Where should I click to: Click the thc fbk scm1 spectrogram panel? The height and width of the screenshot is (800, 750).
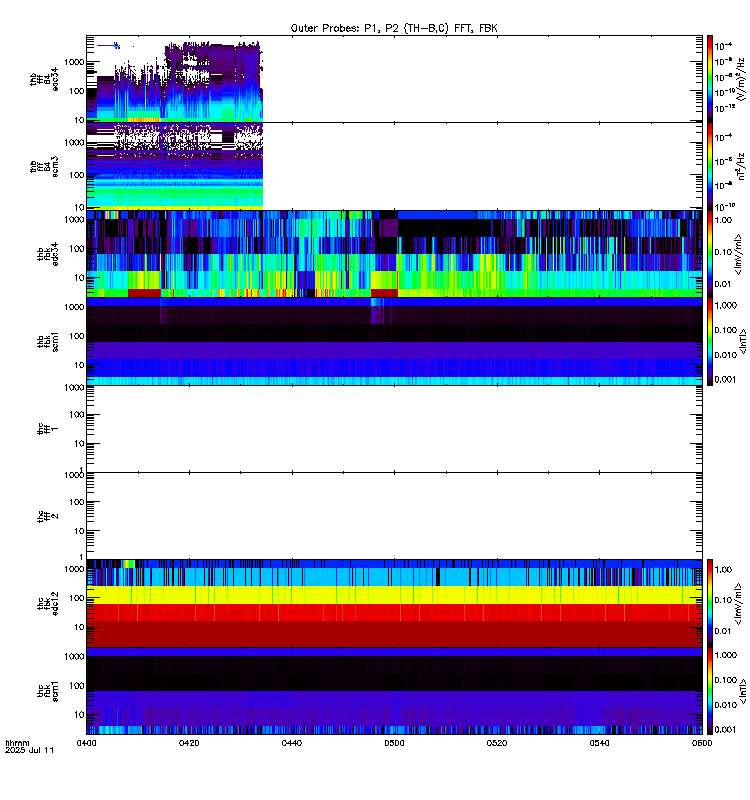394,691
